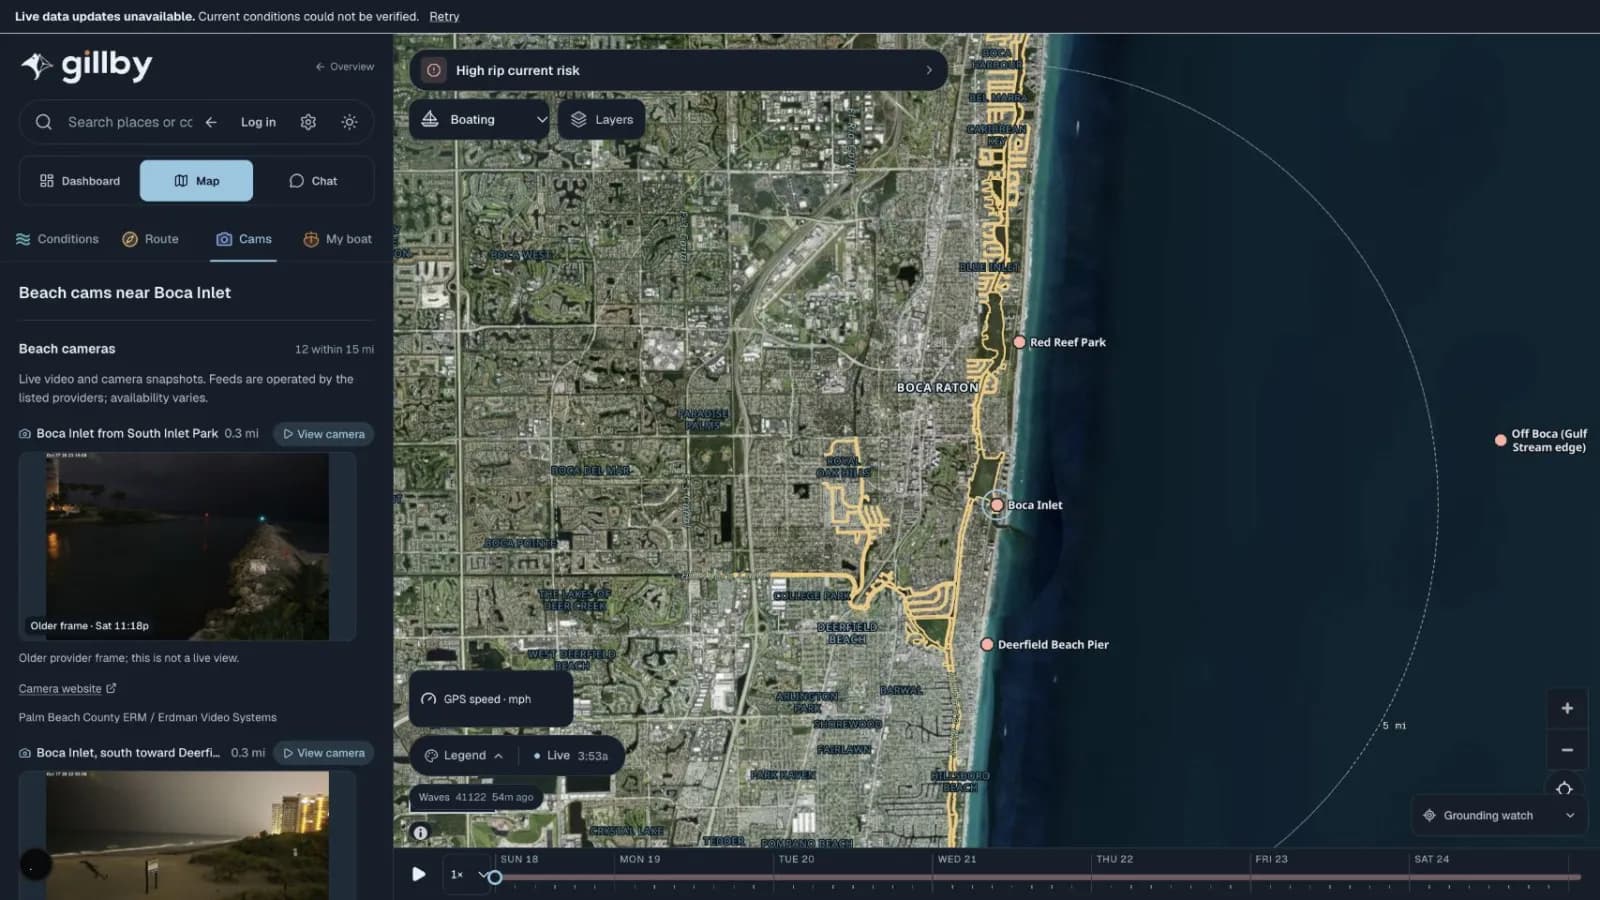Open settings gear icon
The width and height of the screenshot is (1600, 900).
point(308,122)
